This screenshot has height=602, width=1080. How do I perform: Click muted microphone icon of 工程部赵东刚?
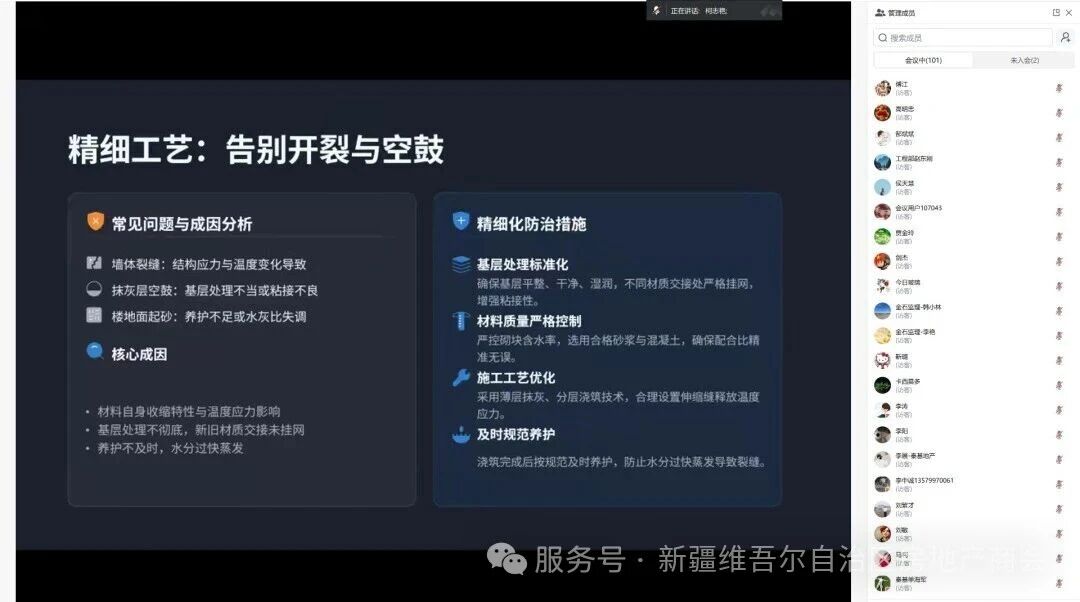click(1059, 162)
